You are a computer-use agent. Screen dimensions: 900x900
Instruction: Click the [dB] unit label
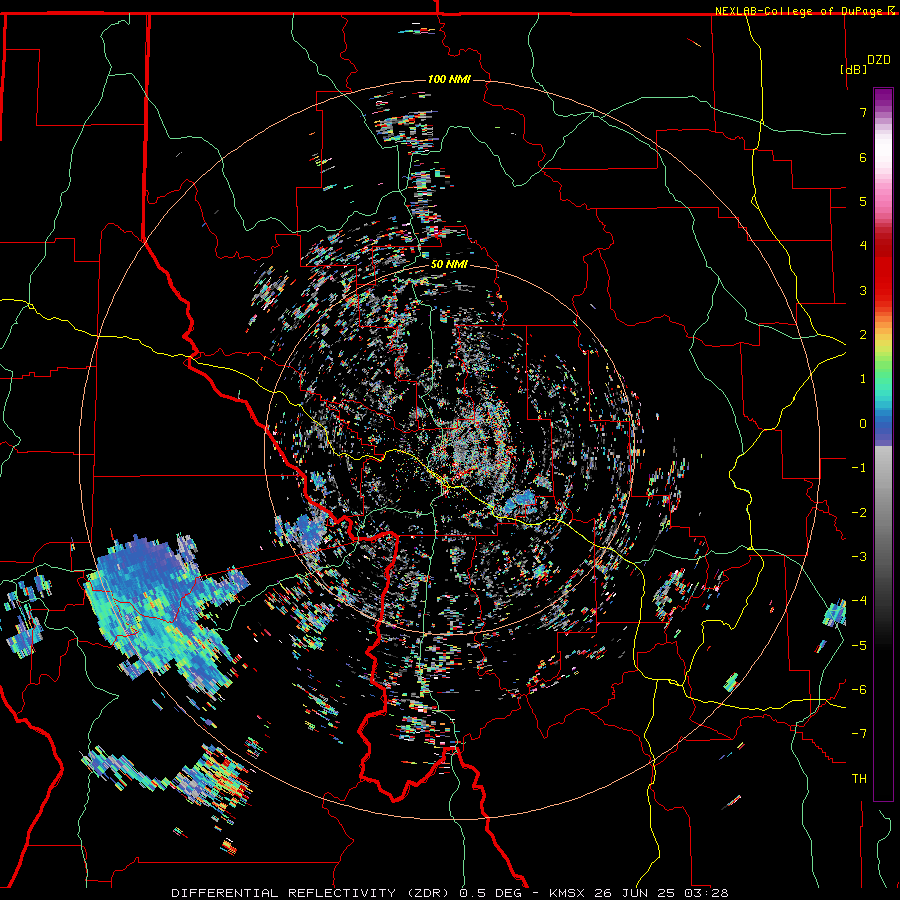tap(854, 69)
